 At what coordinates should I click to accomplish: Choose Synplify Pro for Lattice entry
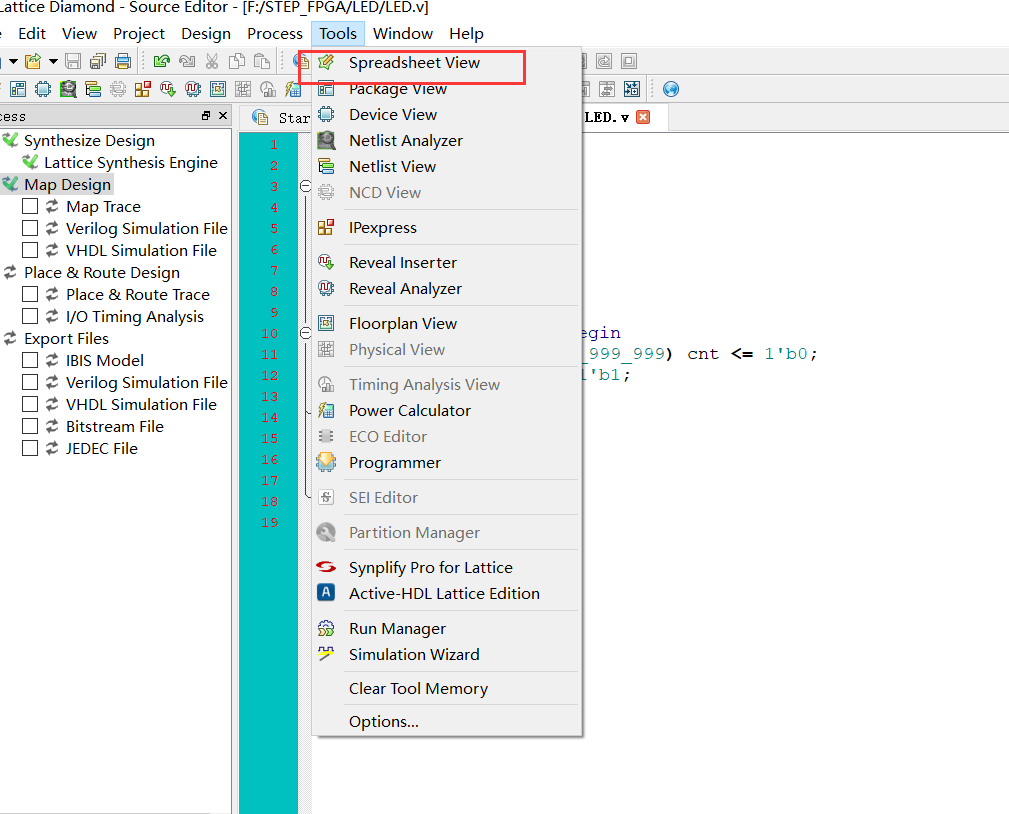447,568
